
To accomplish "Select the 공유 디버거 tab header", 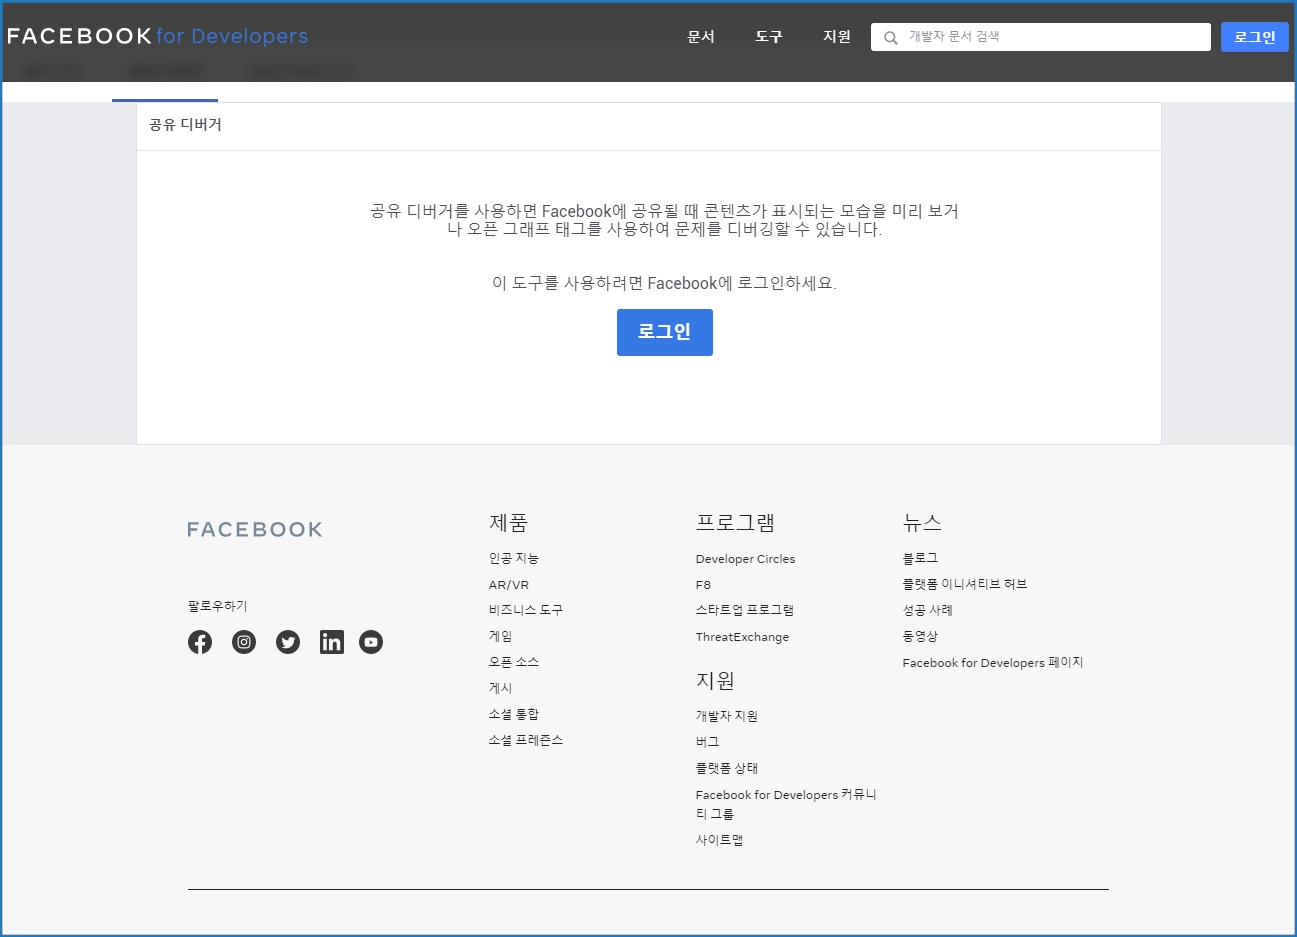I will pyautogui.click(x=186, y=125).
